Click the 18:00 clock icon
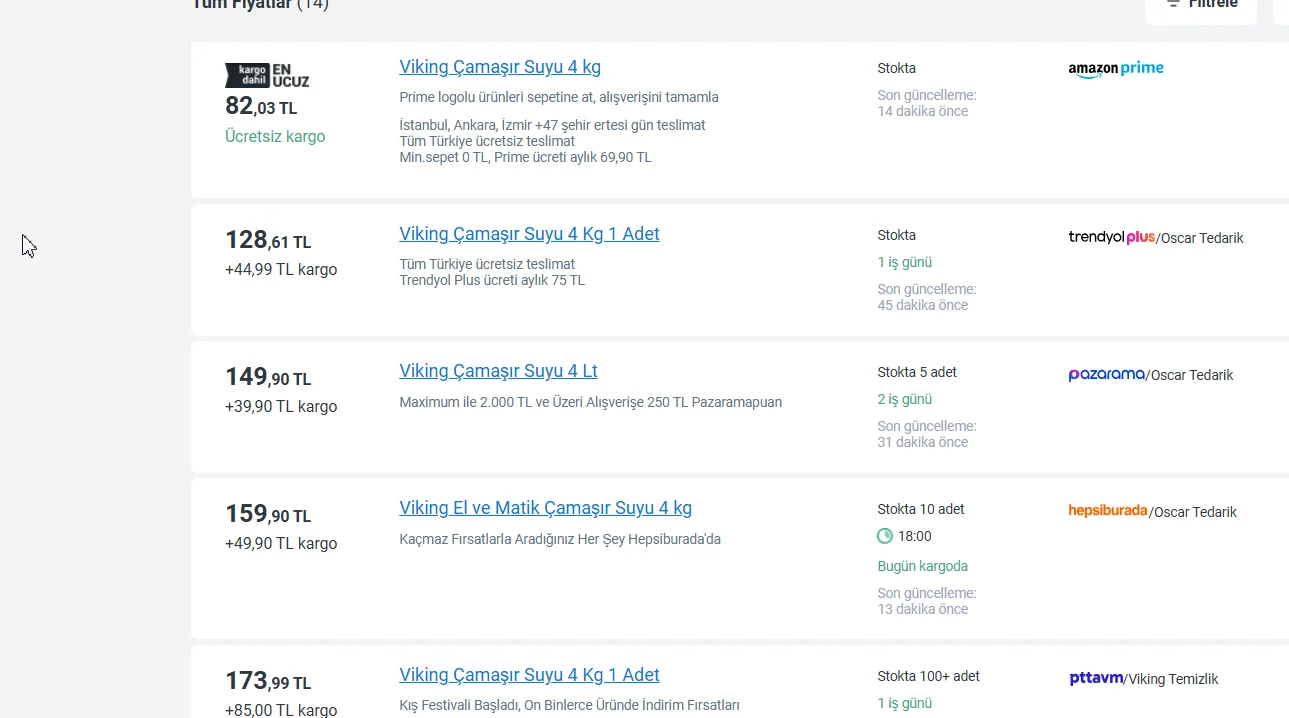 885,536
